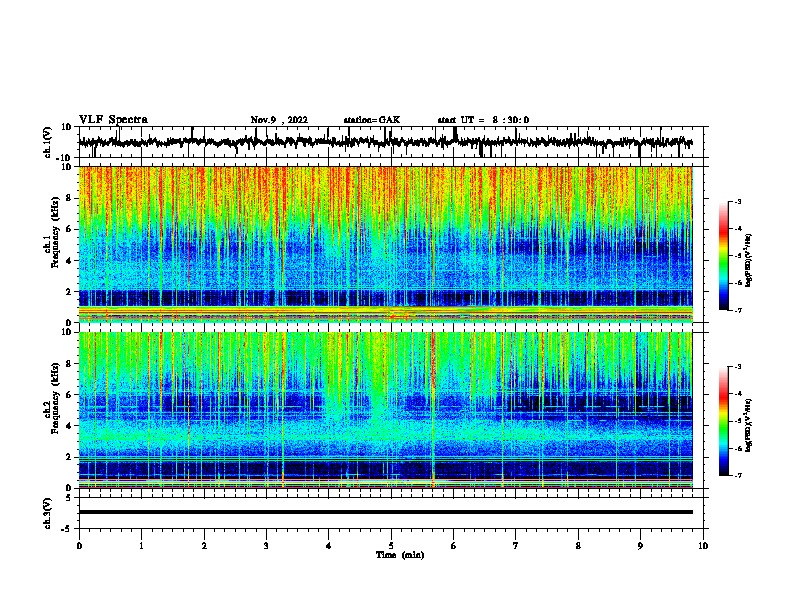This screenshot has width=792, height=612.
Task: Click the "-10" tick on the ch.1(V) axis
Action: pyautogui.click(x=65, y=158)
